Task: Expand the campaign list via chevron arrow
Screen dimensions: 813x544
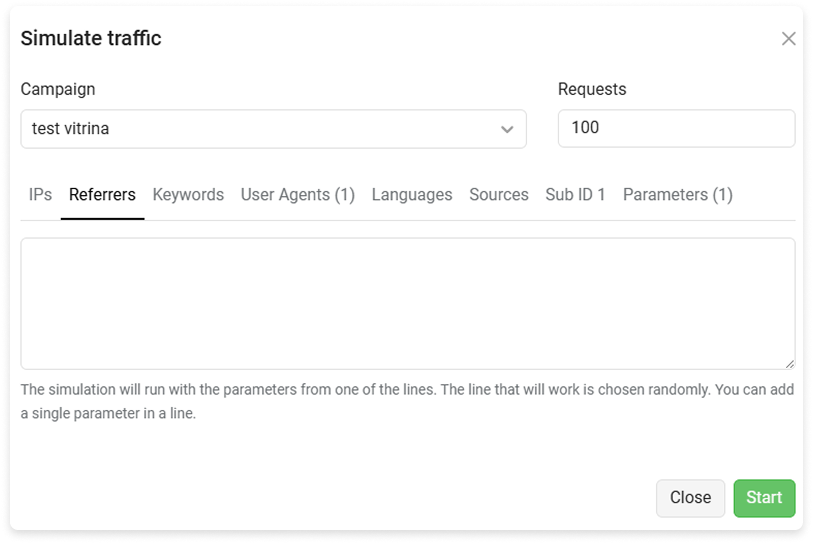Action: point(507,129)
